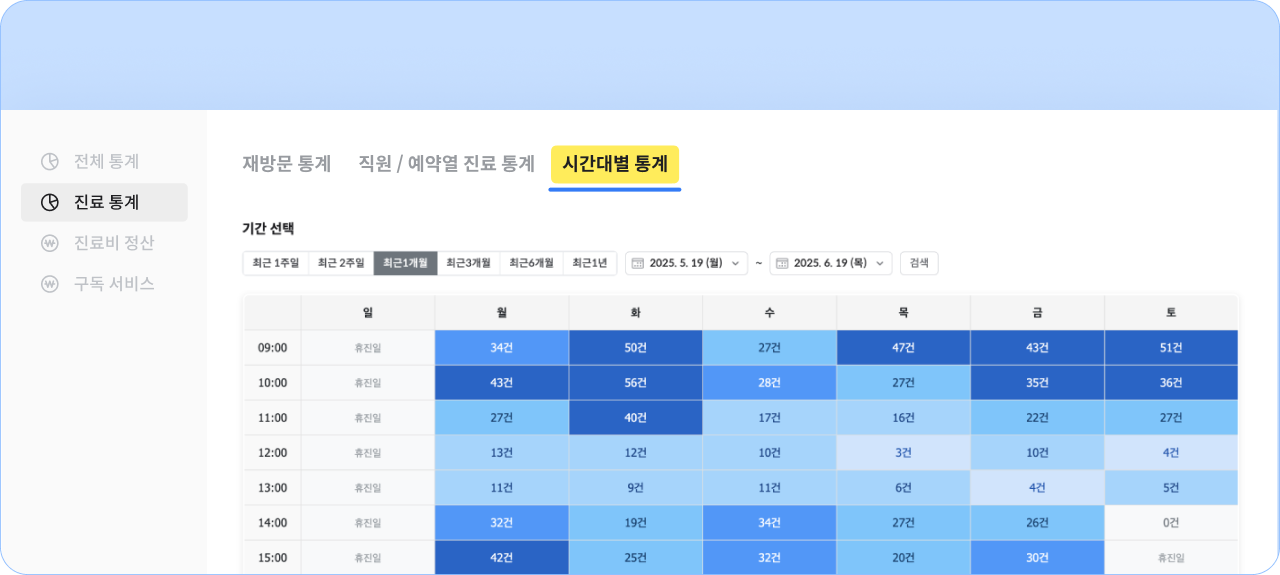Click the 42건 cell for Monday 15:00
Viewport: 1280px width, 575px height.
(502, 558)
